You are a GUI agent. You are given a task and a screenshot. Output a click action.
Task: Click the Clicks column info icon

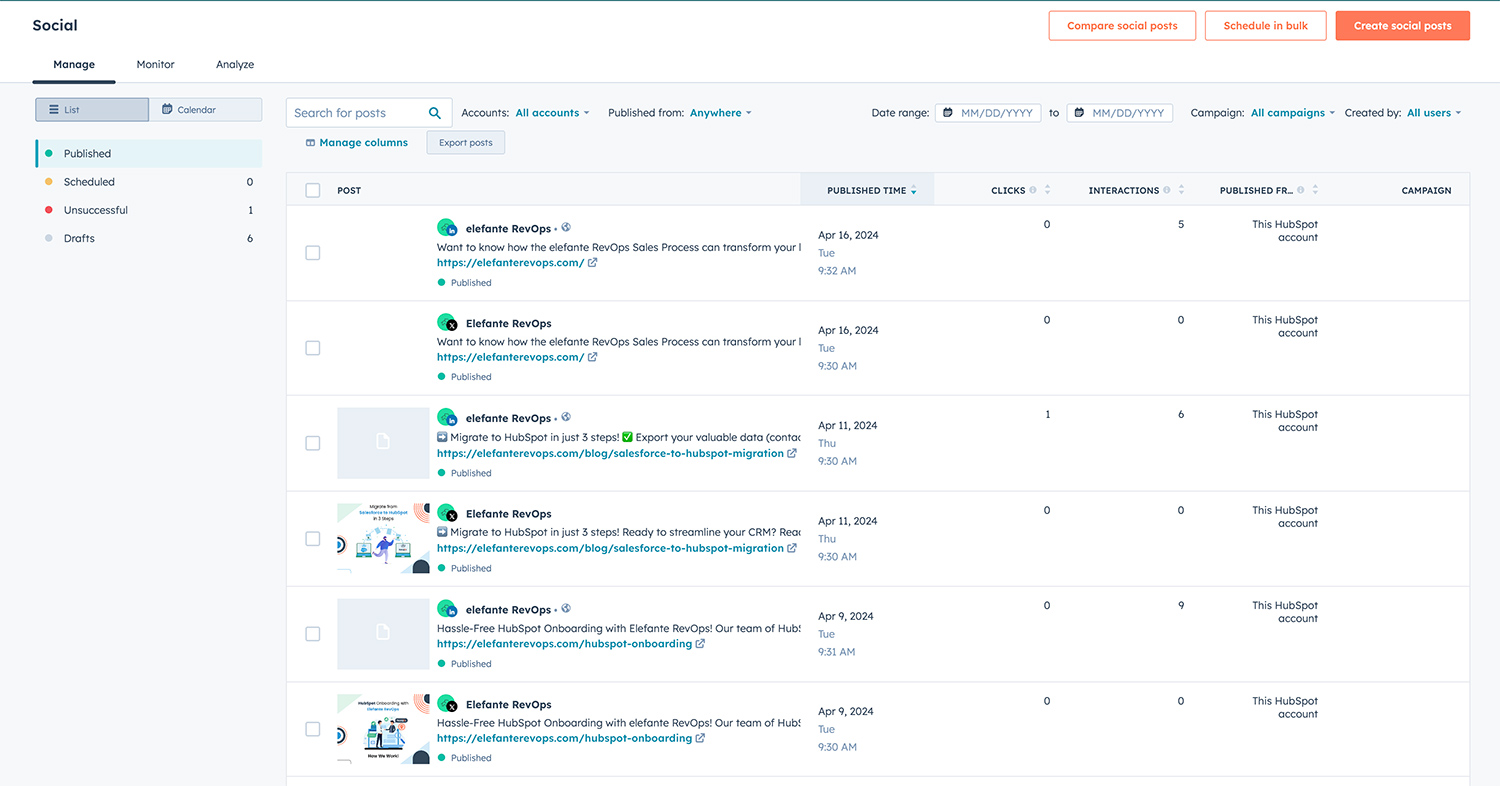point(1033,190)
